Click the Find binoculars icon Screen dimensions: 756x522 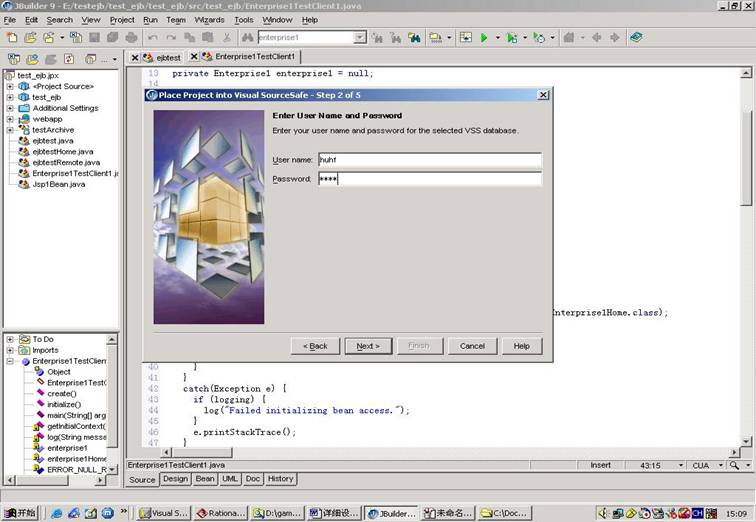(248, 38)
